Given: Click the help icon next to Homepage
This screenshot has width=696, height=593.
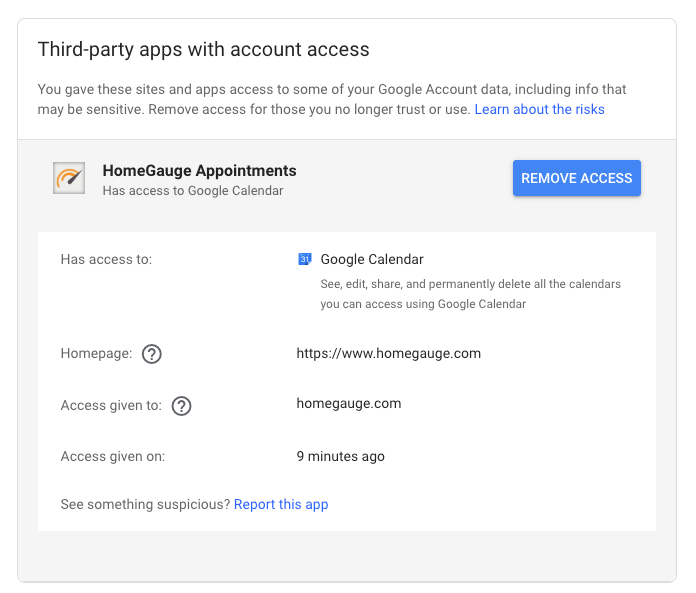Looking at the screenshot, I should tap(151, 354).
